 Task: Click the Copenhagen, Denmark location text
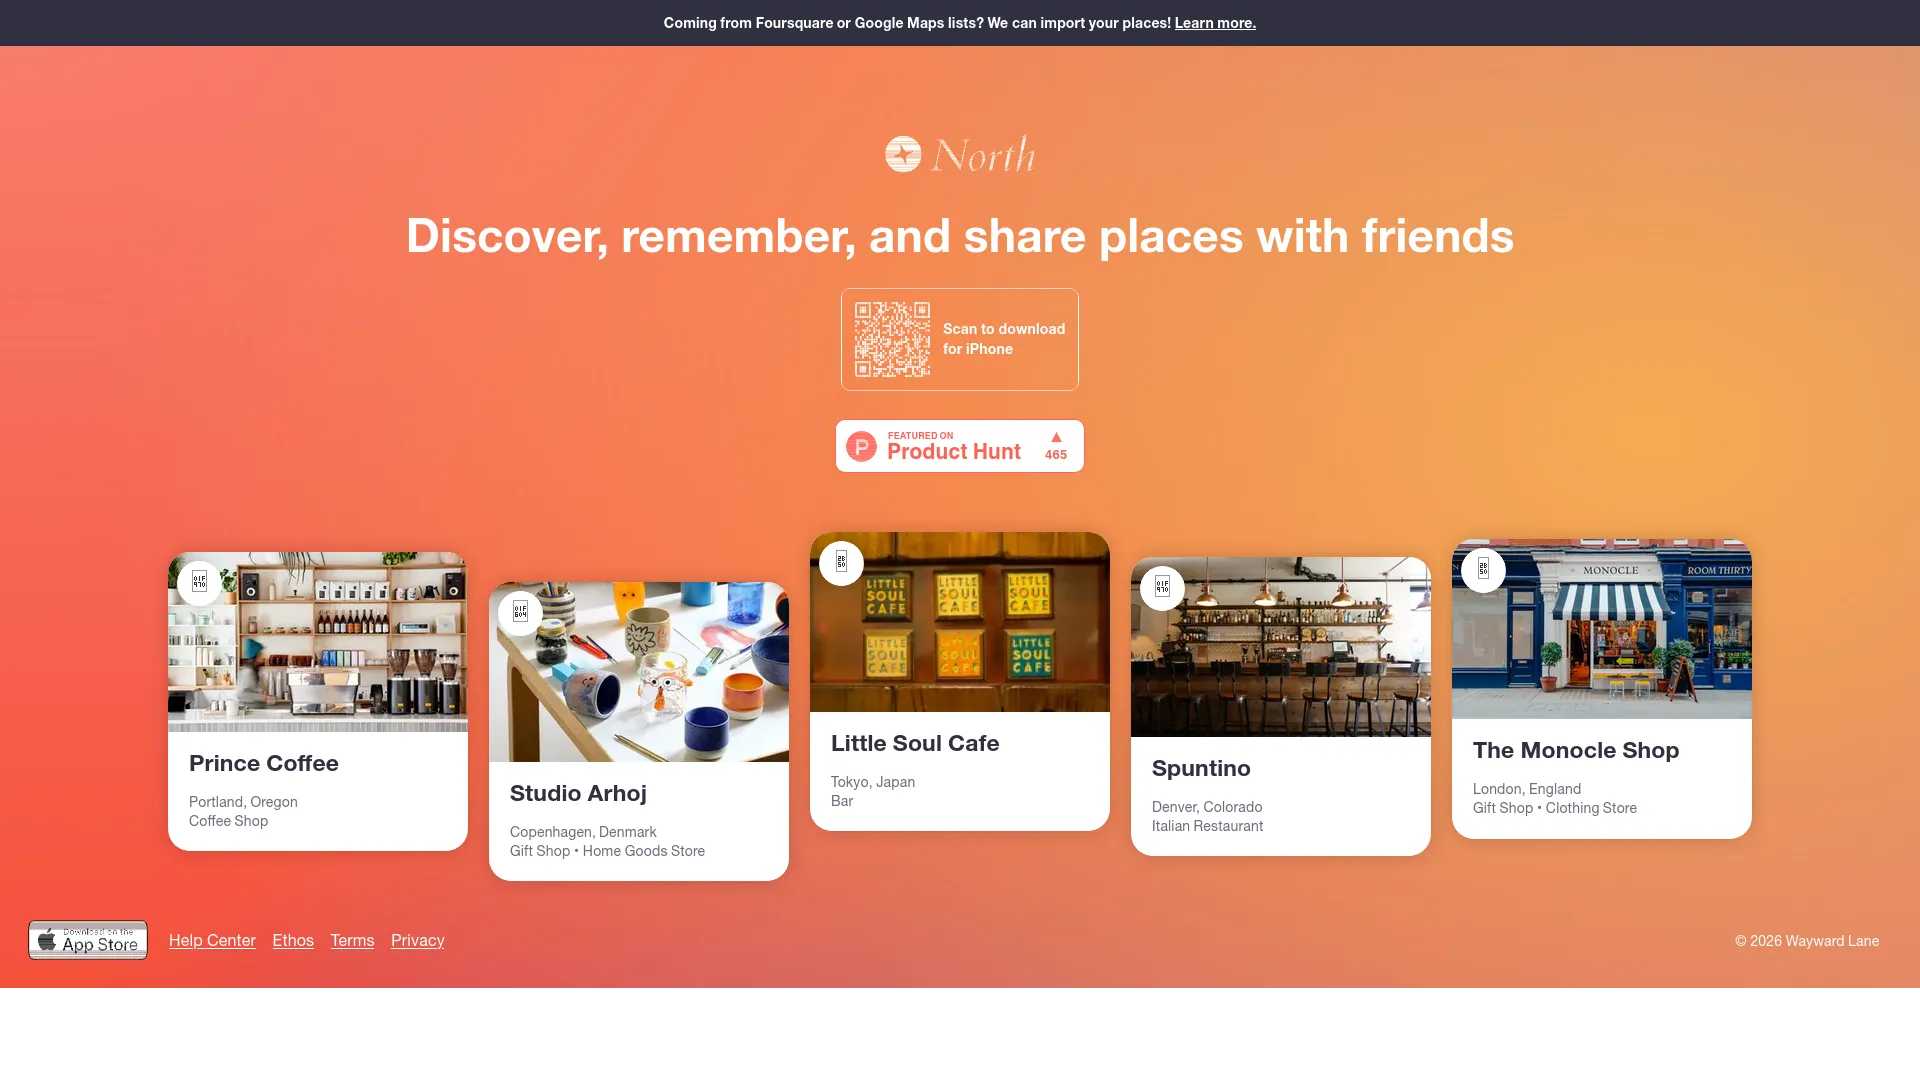[583, 832]
